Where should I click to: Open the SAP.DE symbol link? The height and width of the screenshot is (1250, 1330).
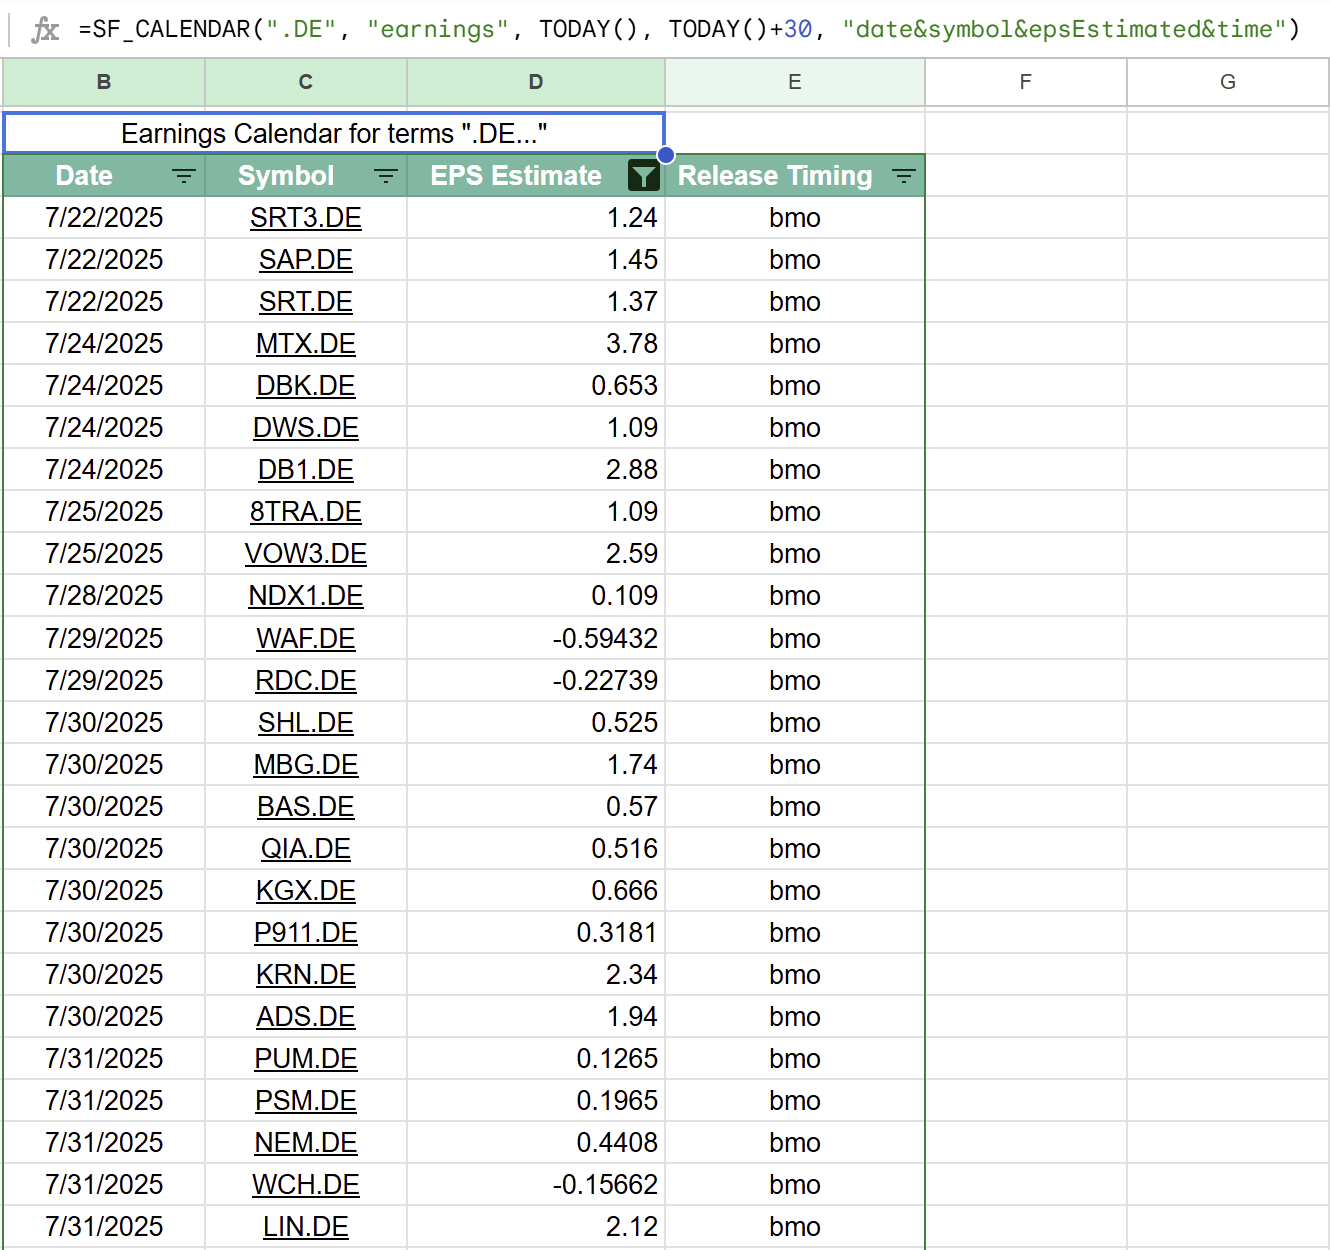tap(305, 259)
